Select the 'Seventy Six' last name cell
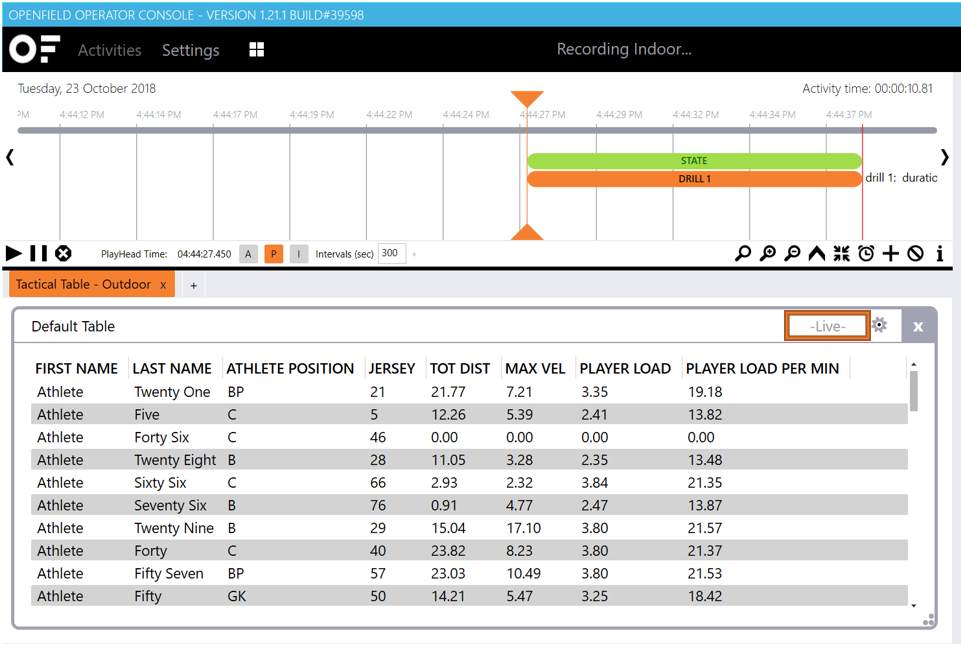 [x=170, y=506]
